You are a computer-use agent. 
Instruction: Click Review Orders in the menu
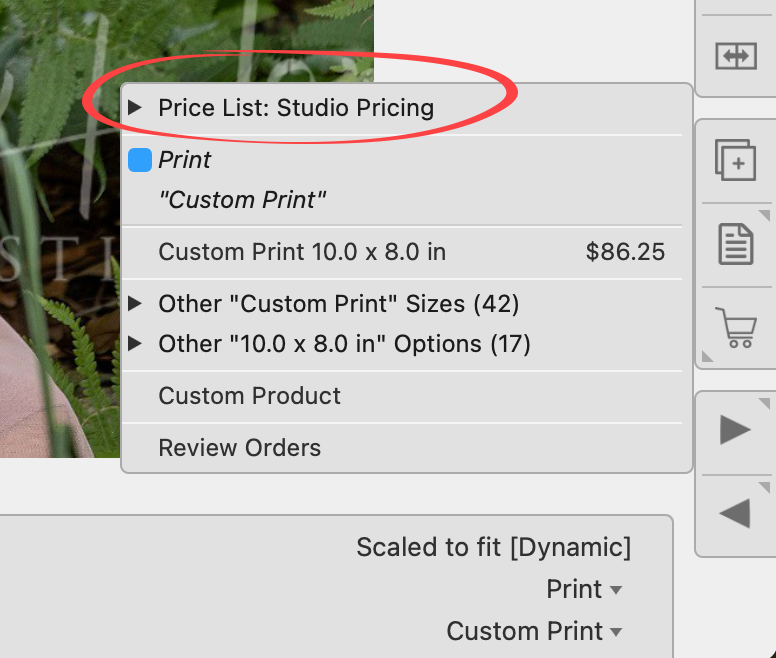(x=239, y=448)
